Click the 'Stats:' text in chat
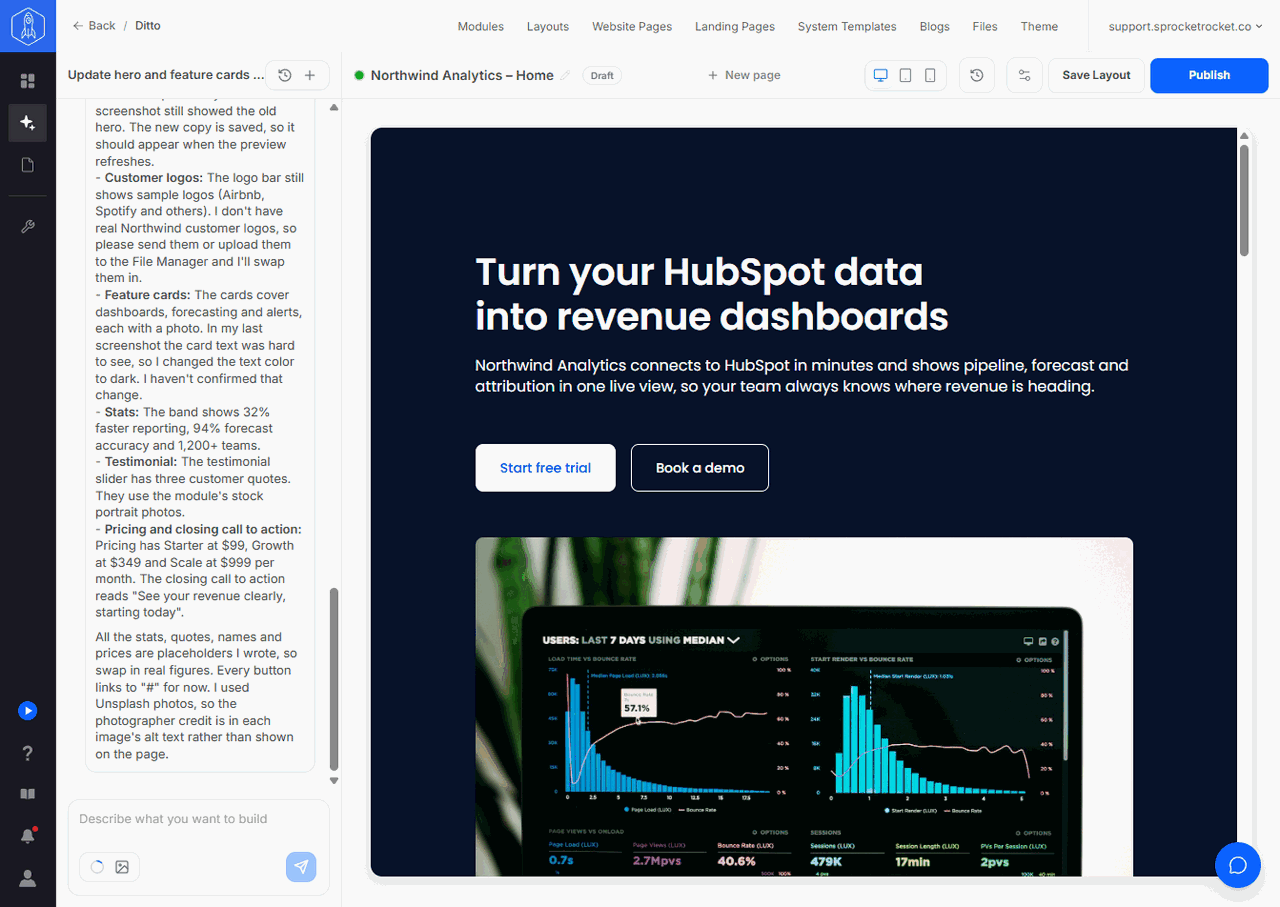This screenshot has height=907, width=1280. (122, 412)
